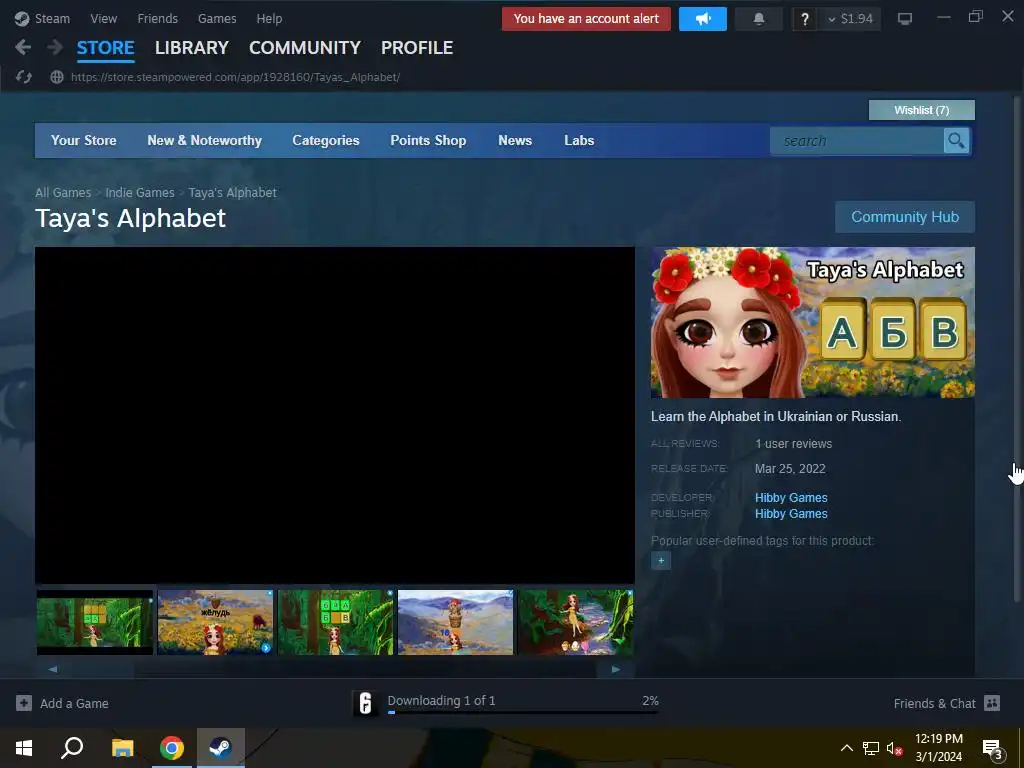Select the жёлудь acorn thumbnail
This screenshot has width=1024, height=768.
[215, 622]
